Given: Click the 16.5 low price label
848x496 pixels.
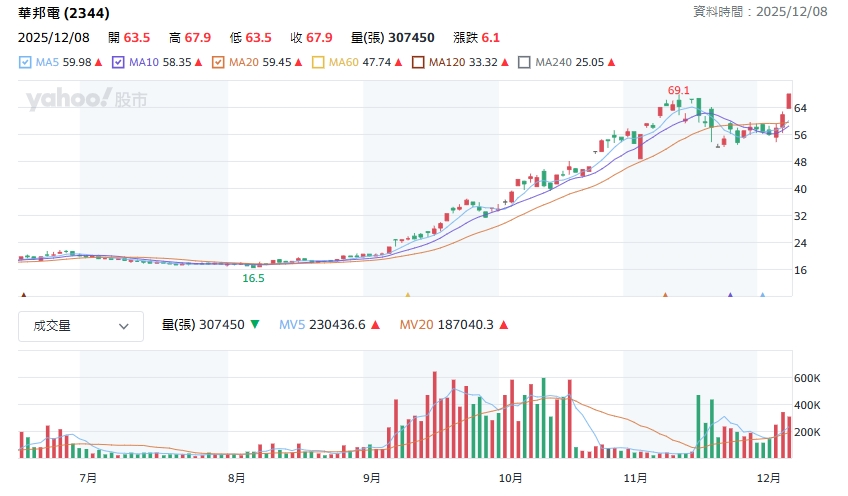Looking at the screenshot, I should coord(253,278).
